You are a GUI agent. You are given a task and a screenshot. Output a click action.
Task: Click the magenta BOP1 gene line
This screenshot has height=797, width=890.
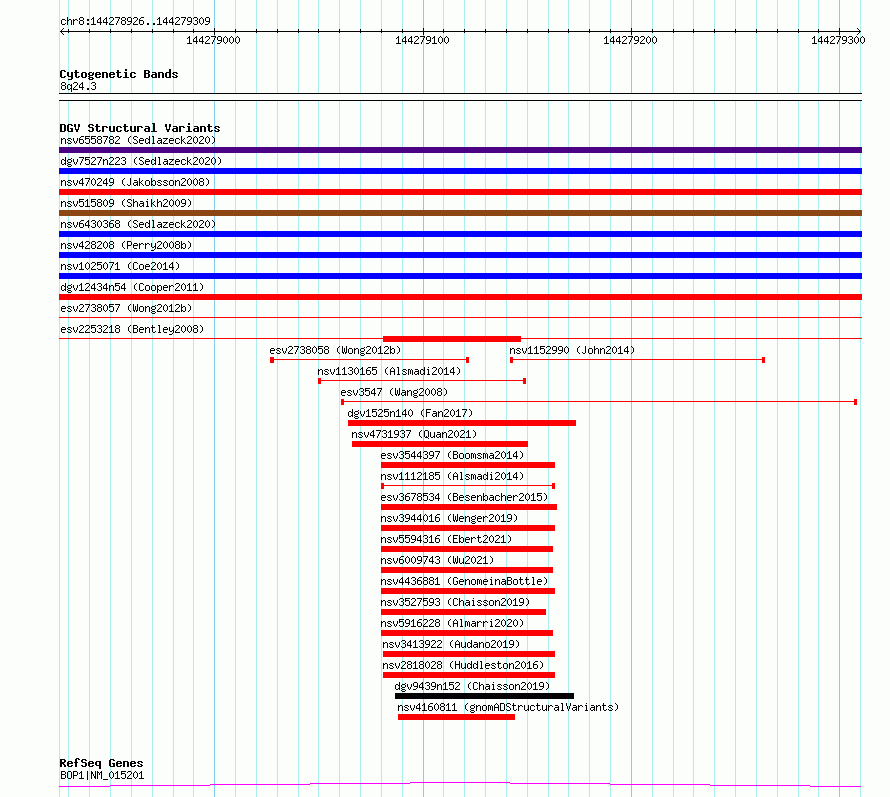click(x=460, y=785)
